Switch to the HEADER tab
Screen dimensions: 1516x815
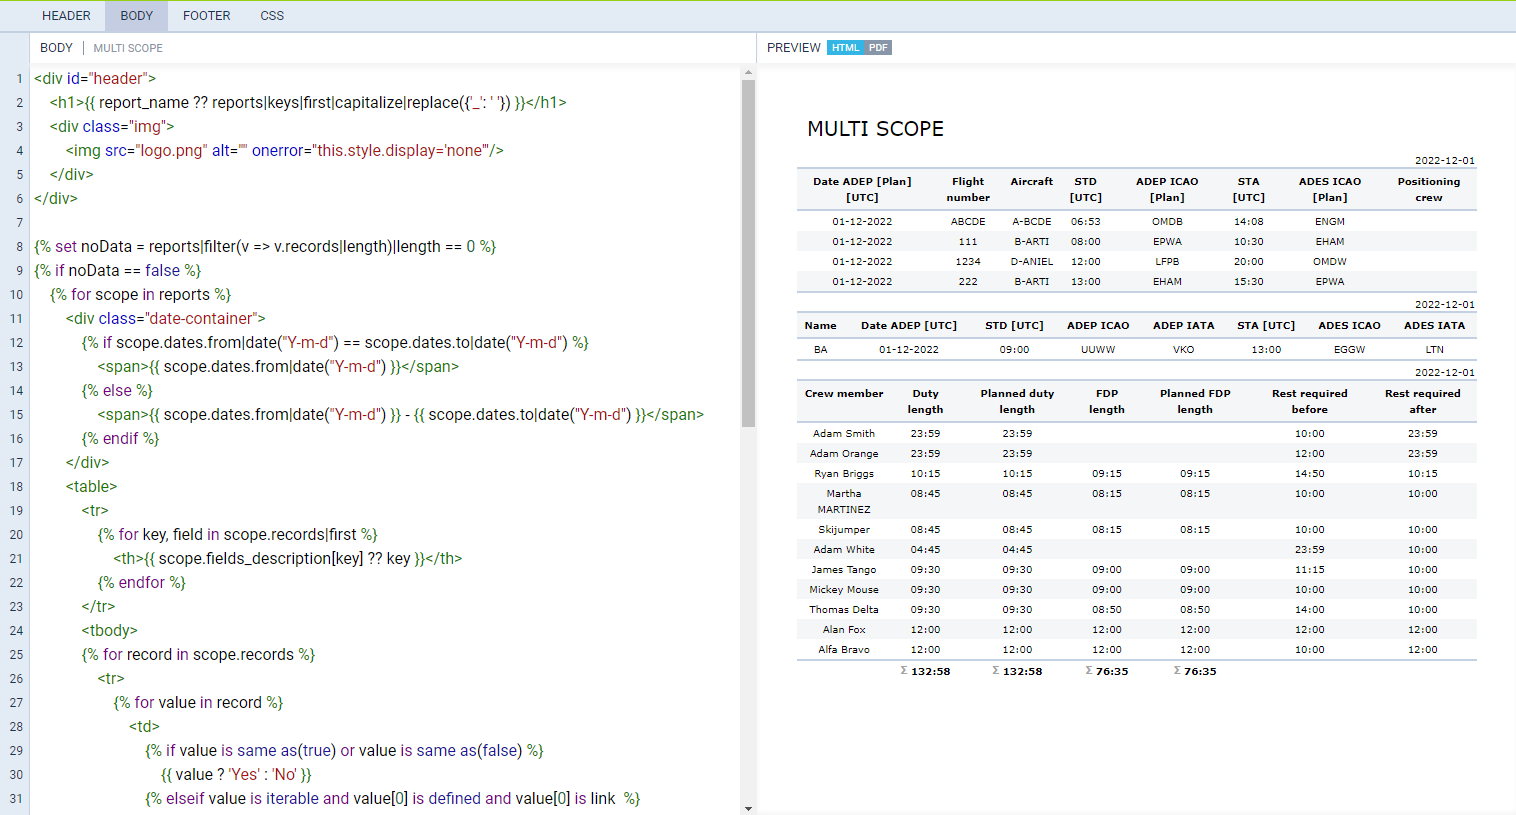[66, 16]
